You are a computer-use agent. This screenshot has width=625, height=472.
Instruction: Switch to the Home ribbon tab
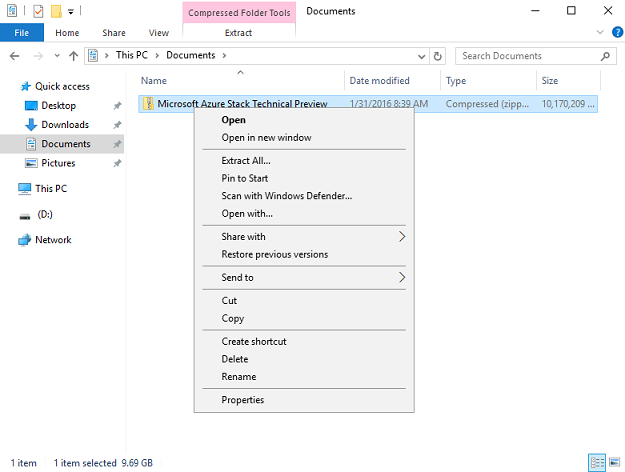[x=67, y=33]
